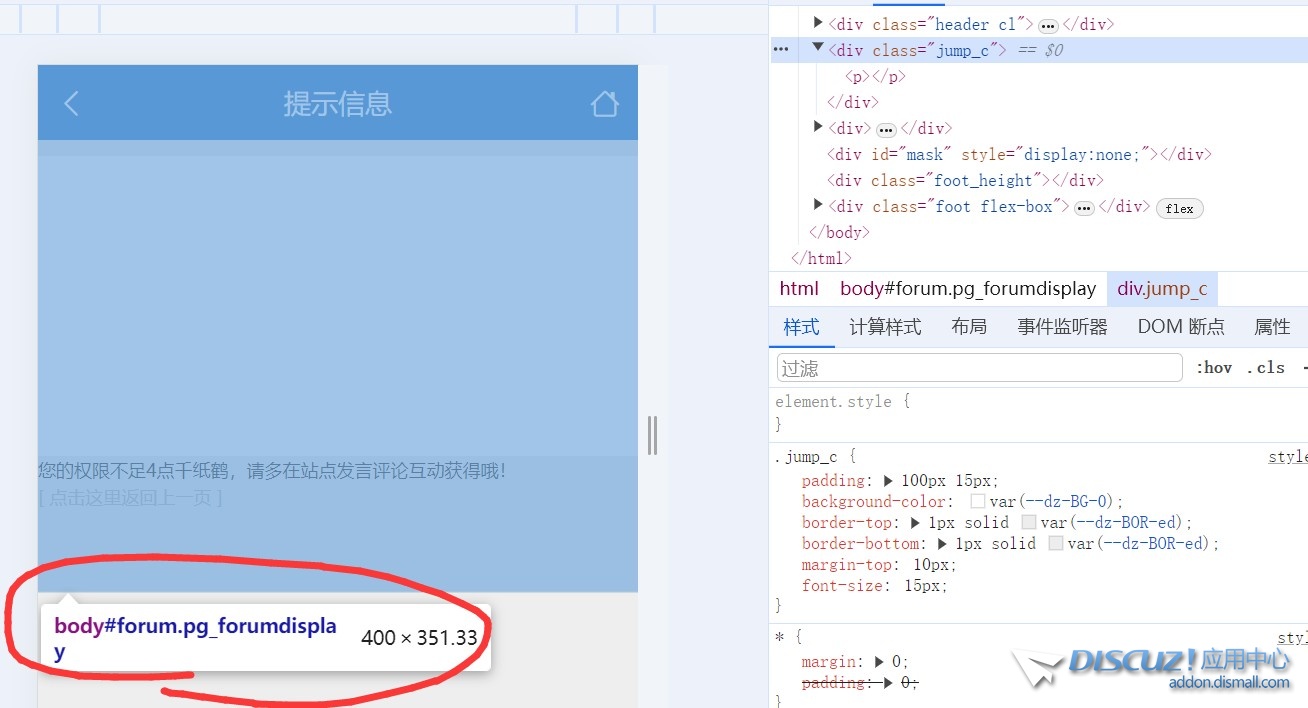
Task: Open the 事件监听器 tab
Action: tap(1063, 327)
